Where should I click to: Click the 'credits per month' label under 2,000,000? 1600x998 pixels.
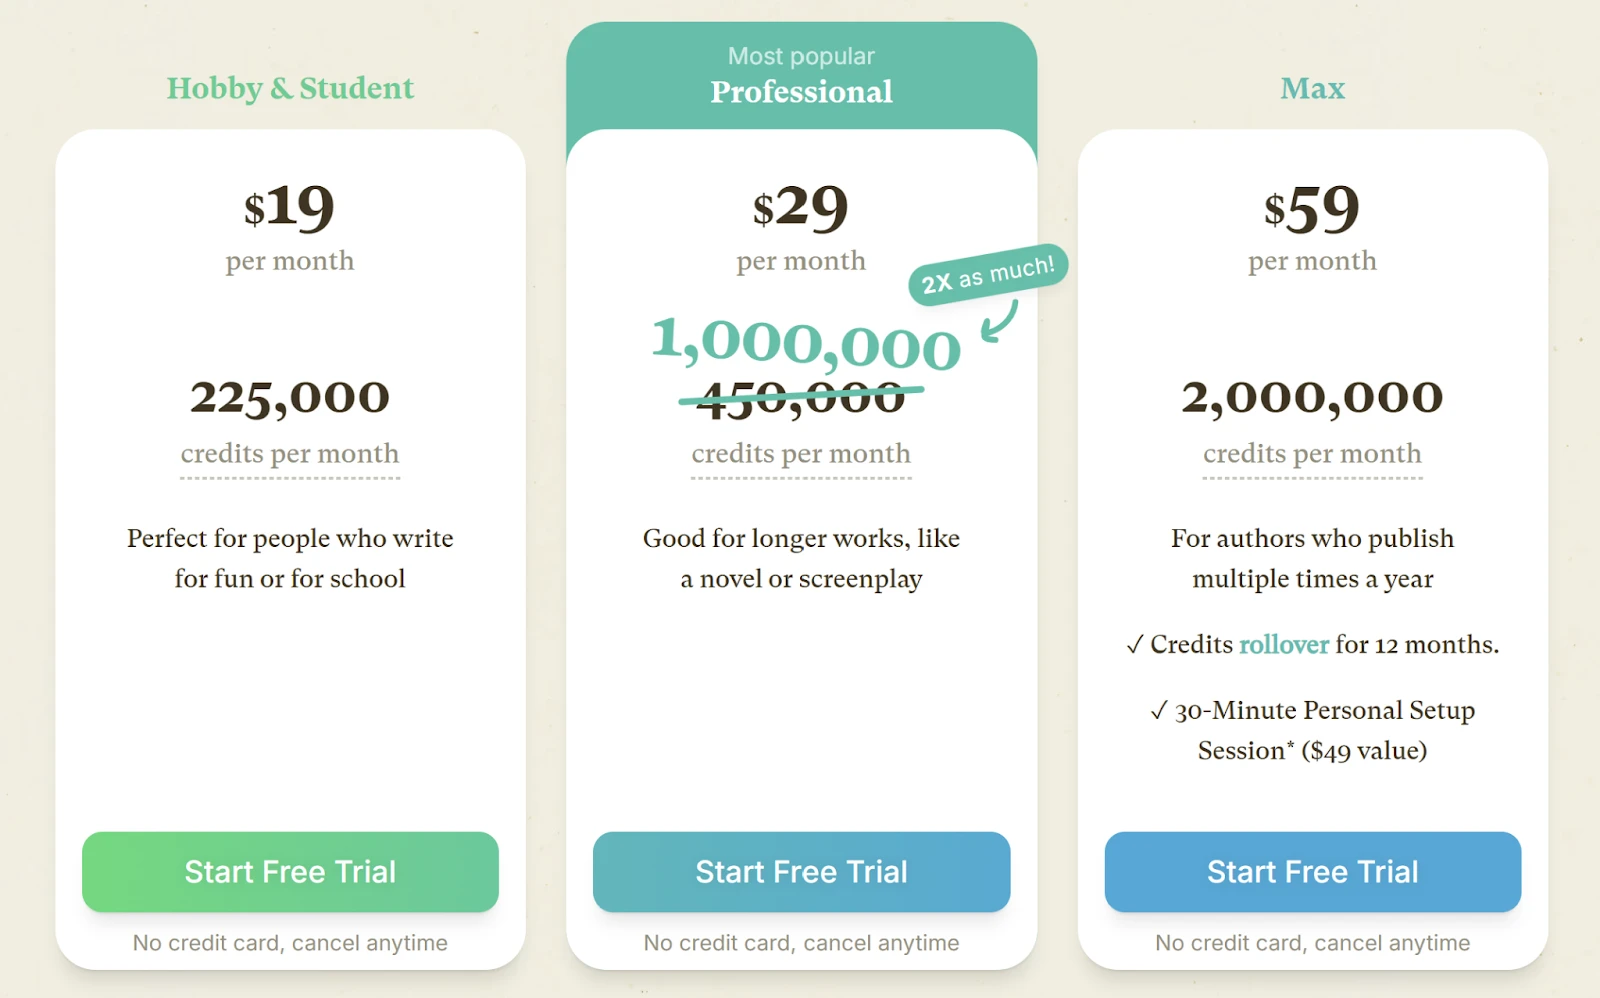coord(1312,454)
